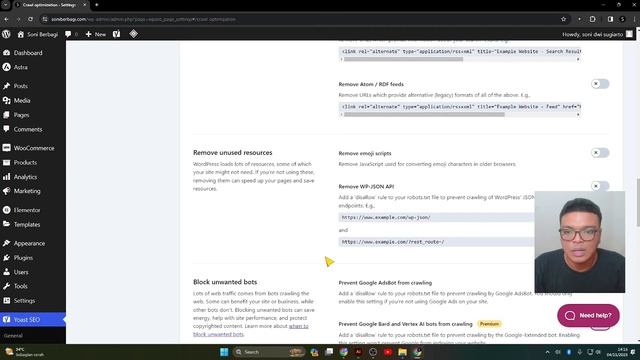Click the Yoast icon in admin bar

pyautogui.click(x=116, y=34)
